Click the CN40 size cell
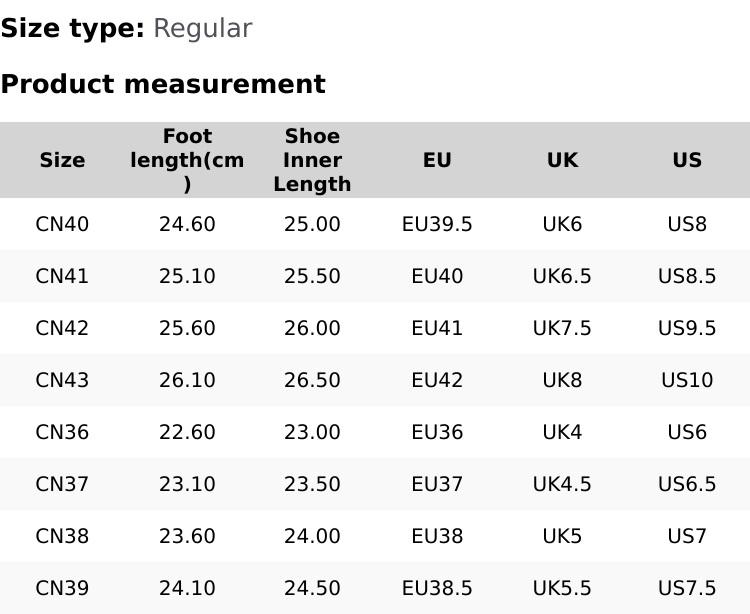Viewport: 750px width, 614px height. click(62, 224)
